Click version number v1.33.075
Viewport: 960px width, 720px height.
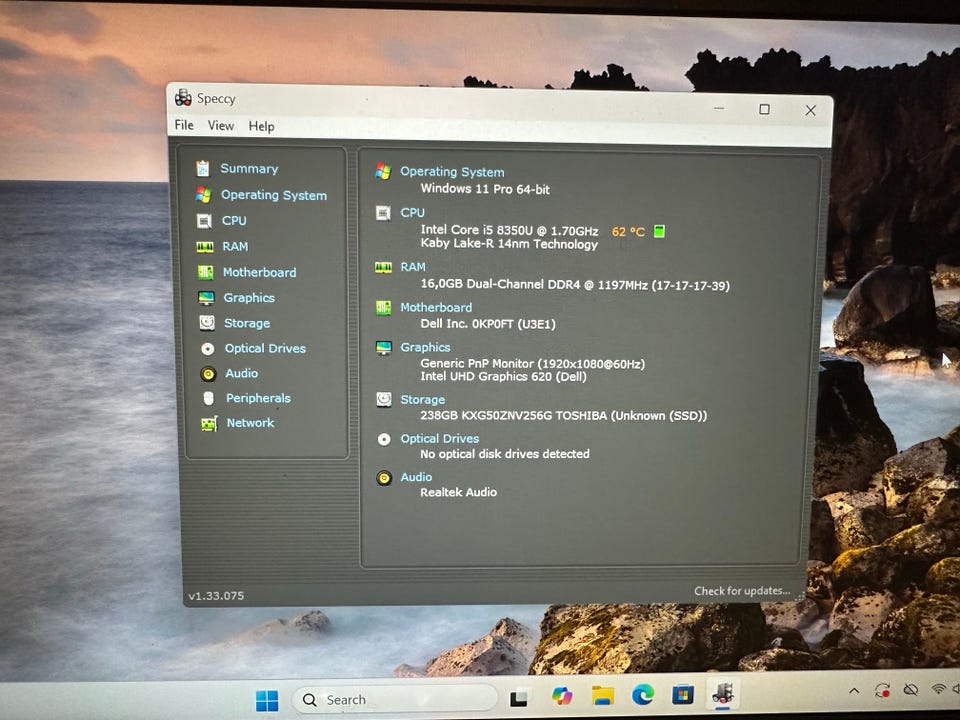click(216, 596)
